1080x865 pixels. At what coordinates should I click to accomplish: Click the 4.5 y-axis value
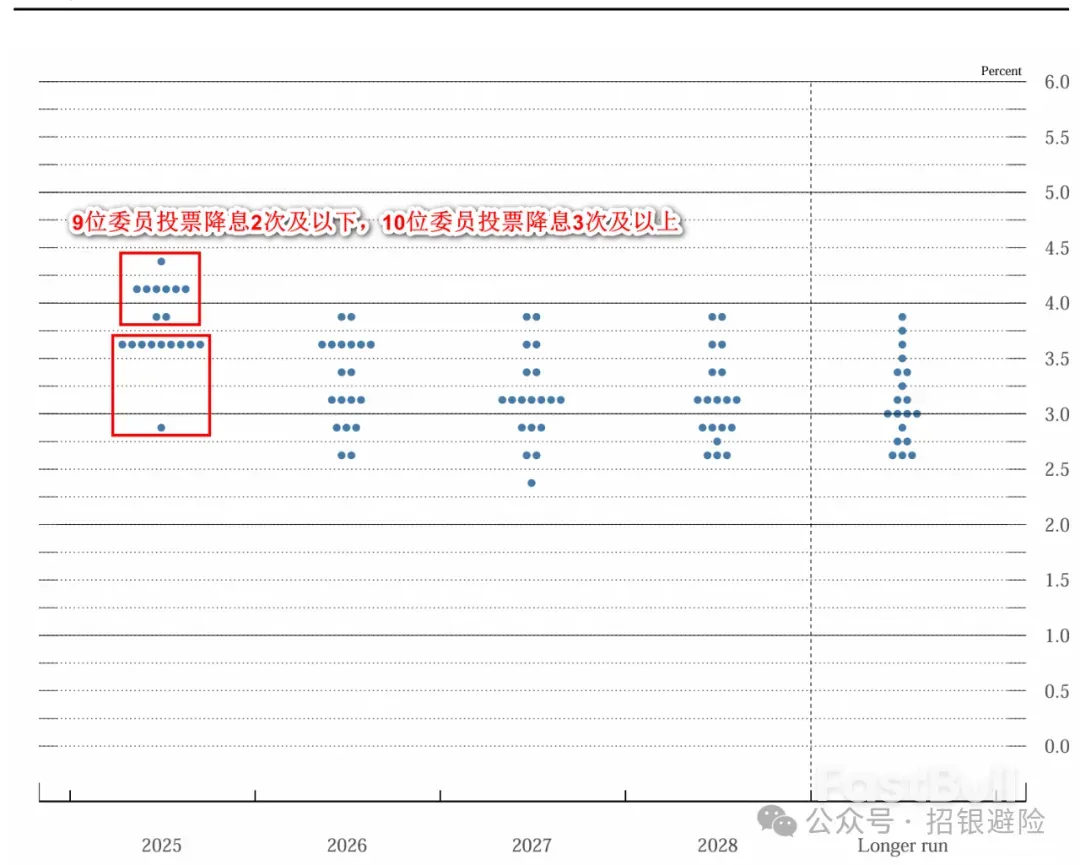coord(1057,248)
